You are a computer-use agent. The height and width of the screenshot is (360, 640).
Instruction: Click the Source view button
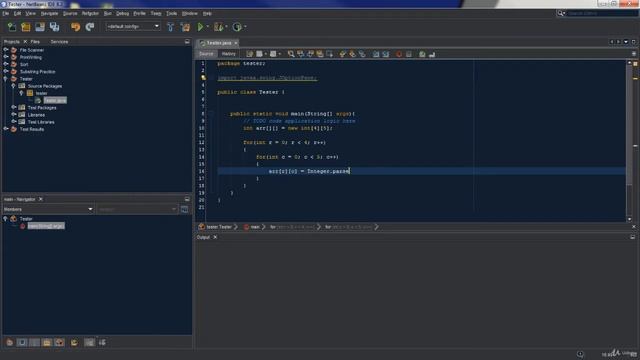206,54
